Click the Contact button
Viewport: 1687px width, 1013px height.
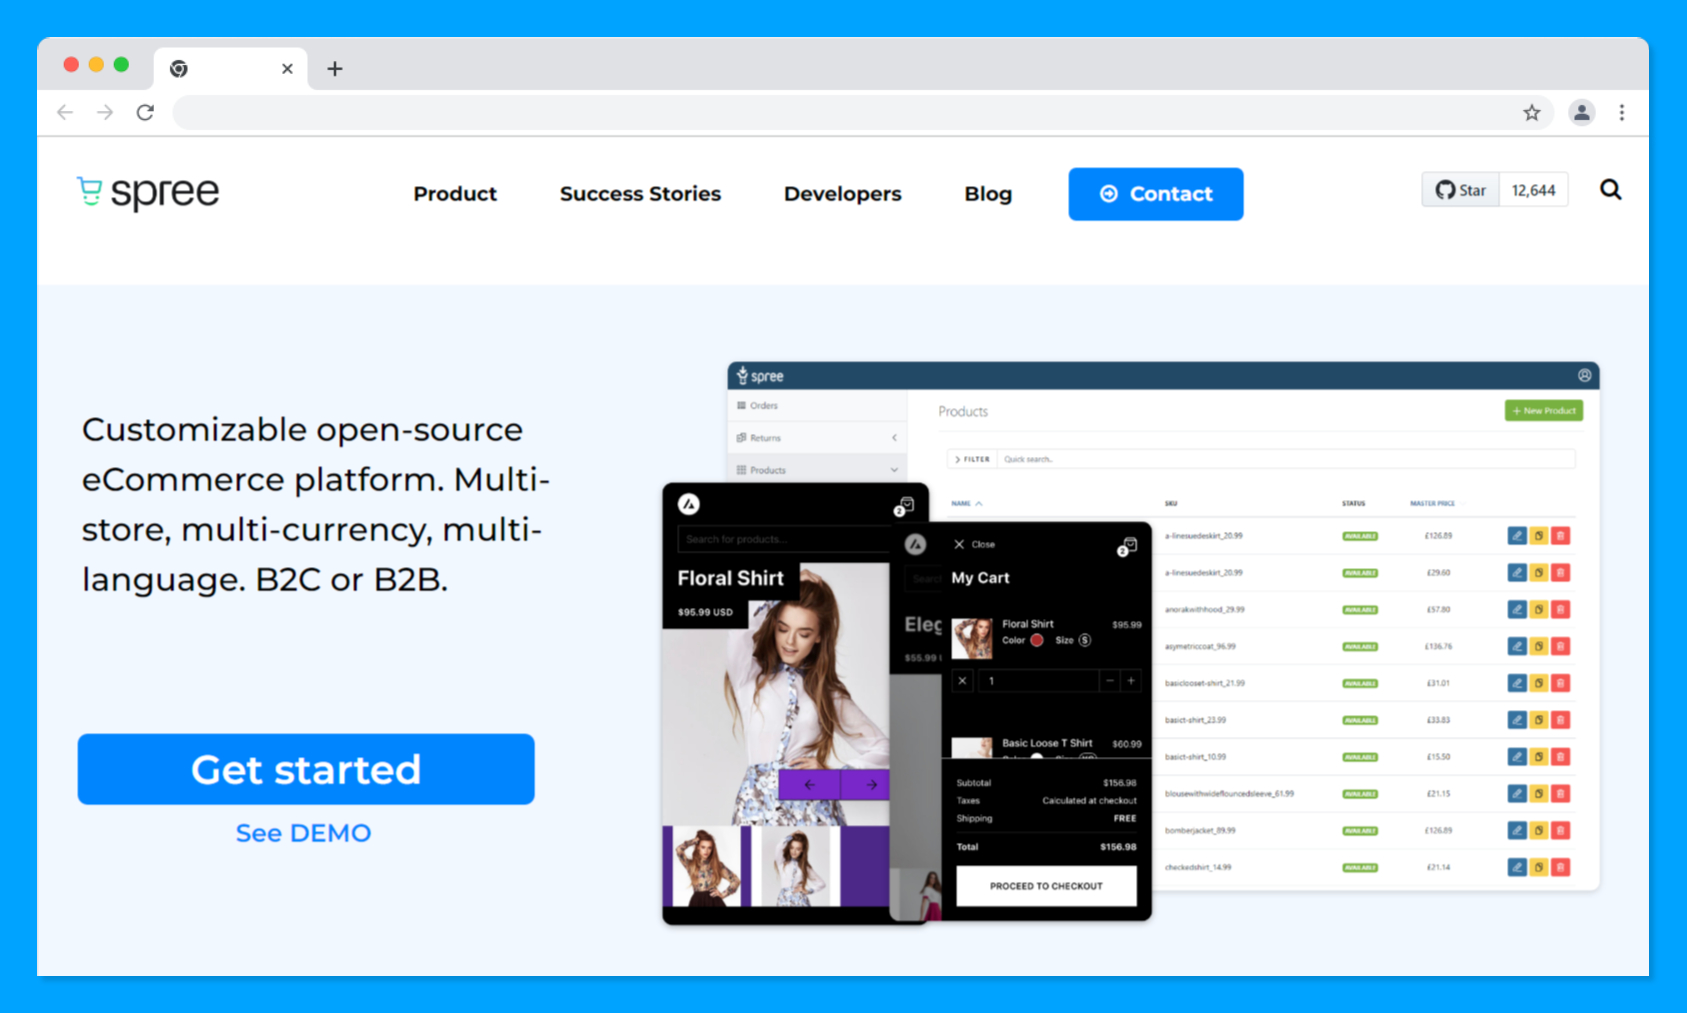1155,194
